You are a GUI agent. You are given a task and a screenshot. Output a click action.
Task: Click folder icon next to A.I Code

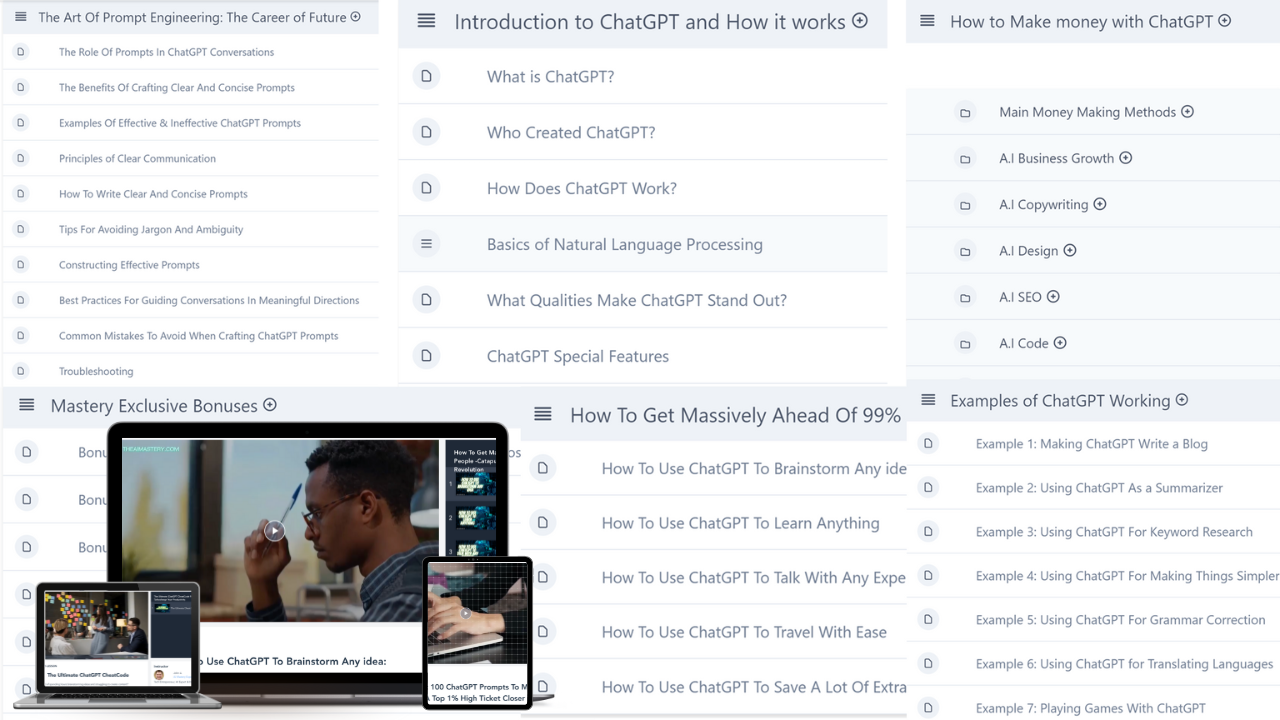tap(965, 344)
